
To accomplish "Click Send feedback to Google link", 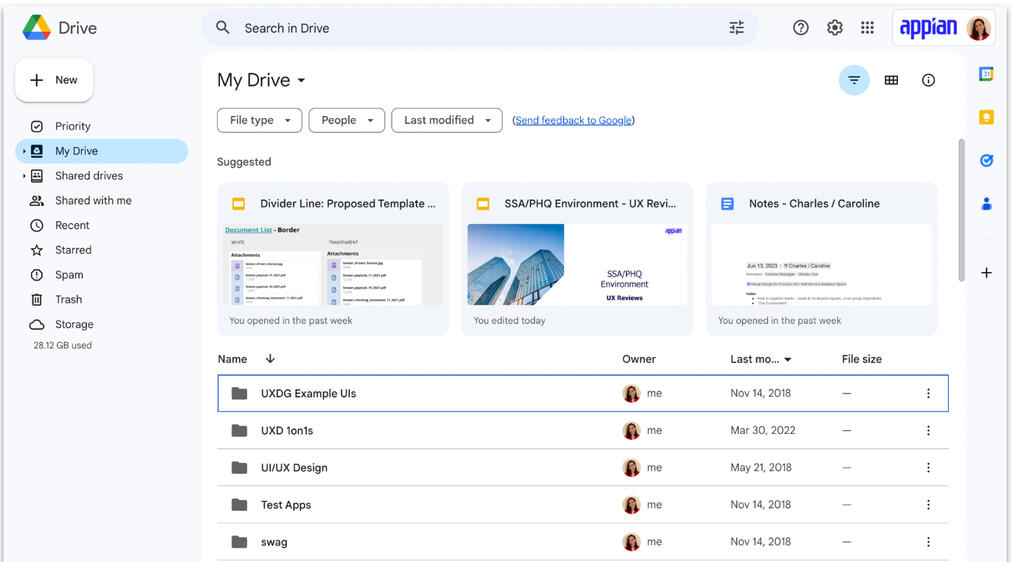I will click(573, 120).
